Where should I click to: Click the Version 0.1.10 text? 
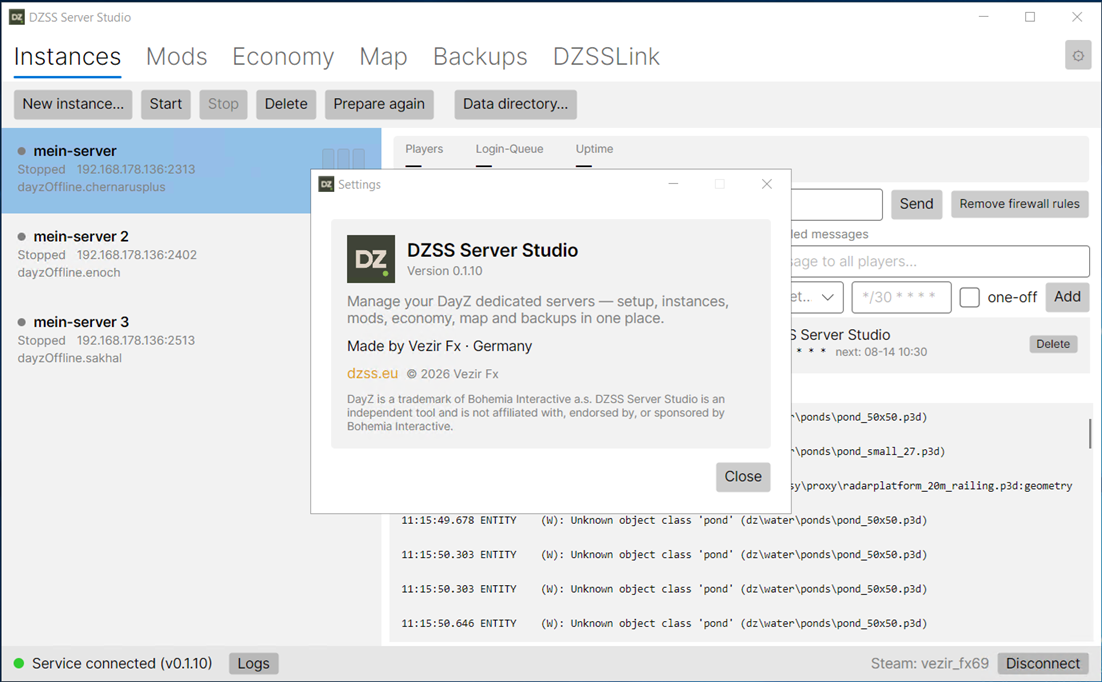coord(445,271)
